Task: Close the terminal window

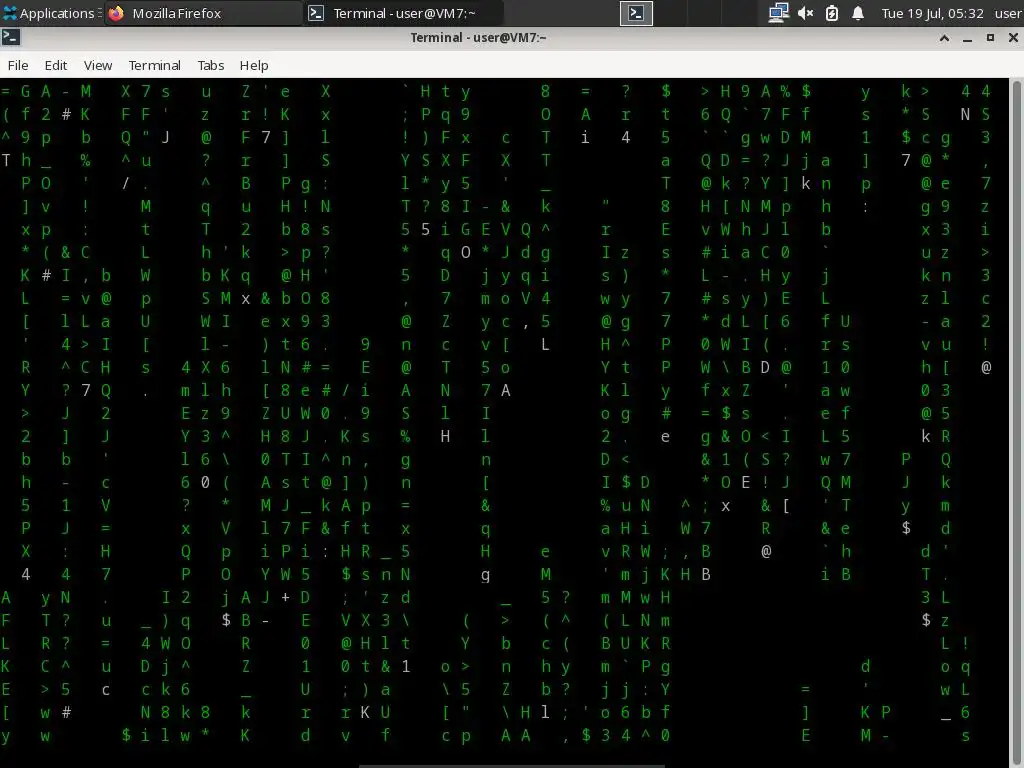Action: coord(1013,38)
